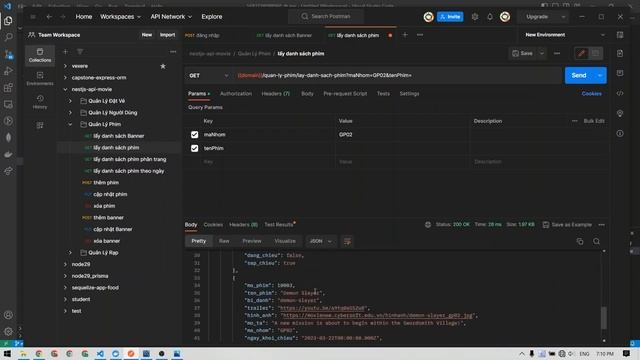Image resolution: width=640 pixels, height=360 pixels.
Task: Click the star next to vexere collection
Action: click(x=163, y=66)
